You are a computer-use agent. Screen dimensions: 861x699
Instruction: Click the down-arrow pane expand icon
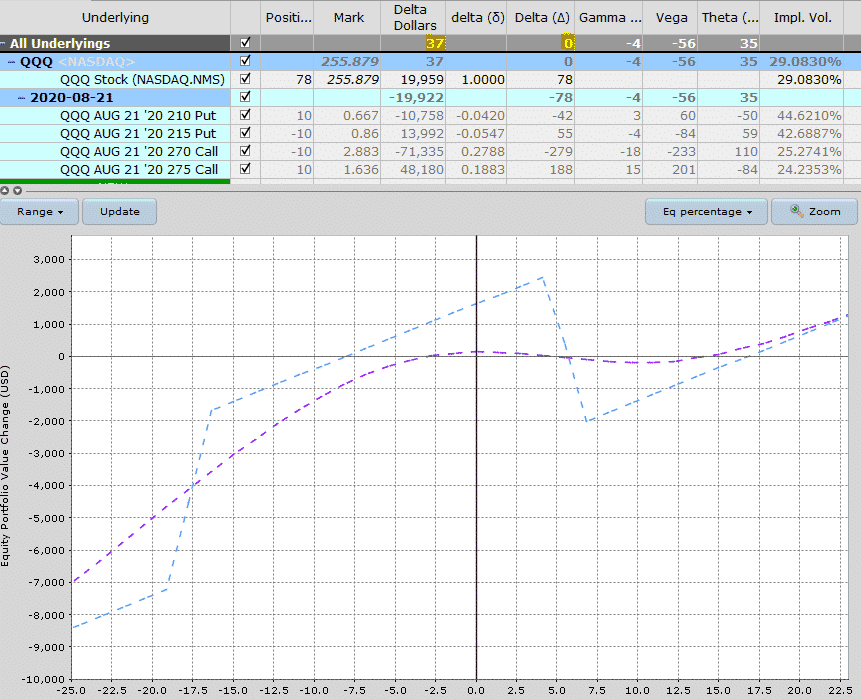18,191
